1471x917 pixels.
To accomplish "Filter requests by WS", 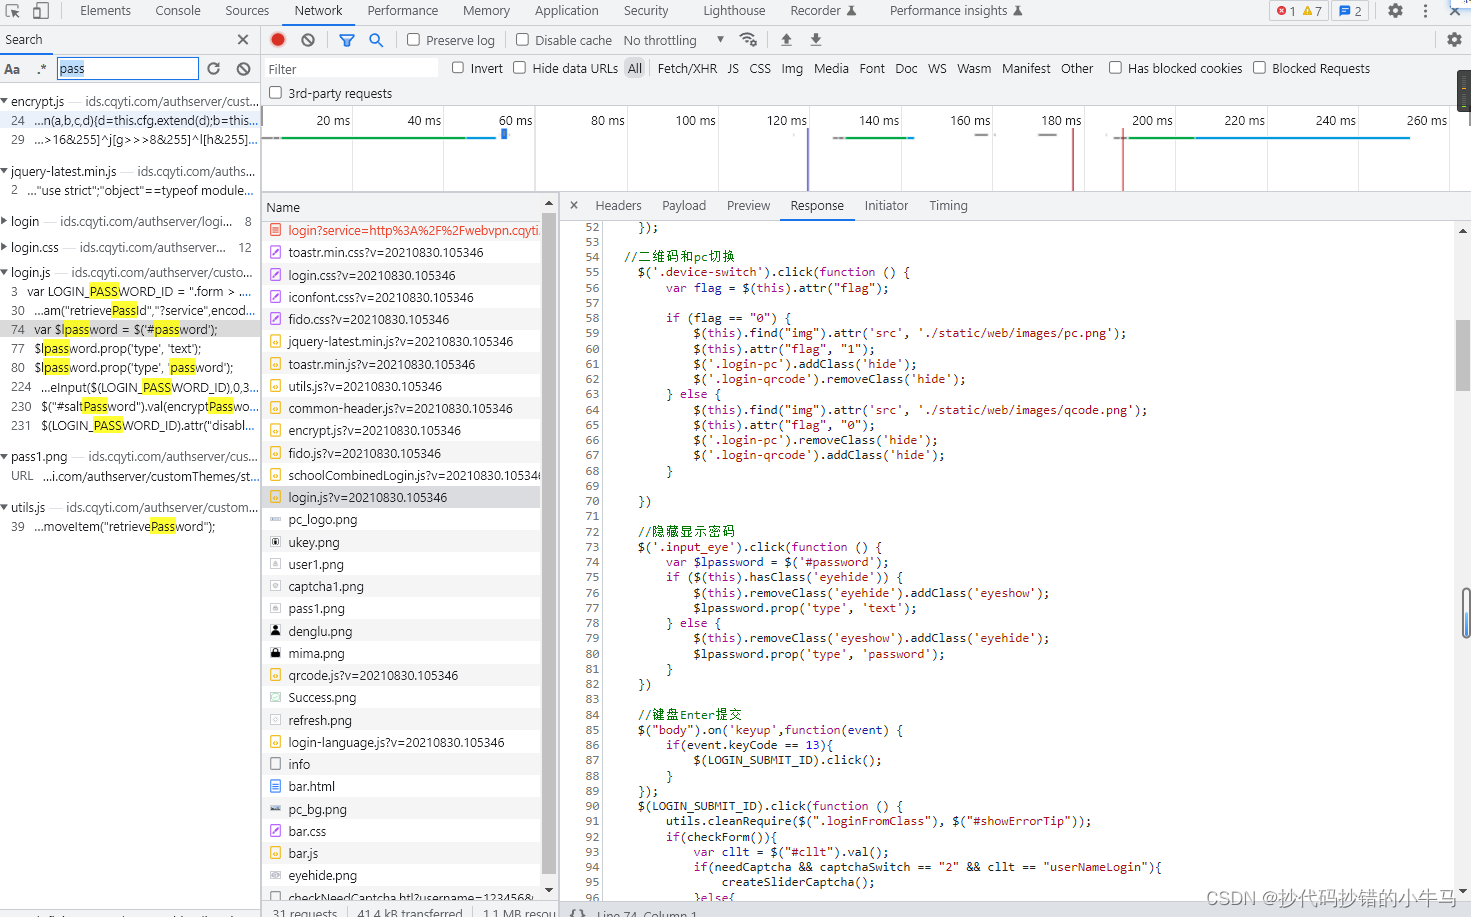I will pos(937,69).
